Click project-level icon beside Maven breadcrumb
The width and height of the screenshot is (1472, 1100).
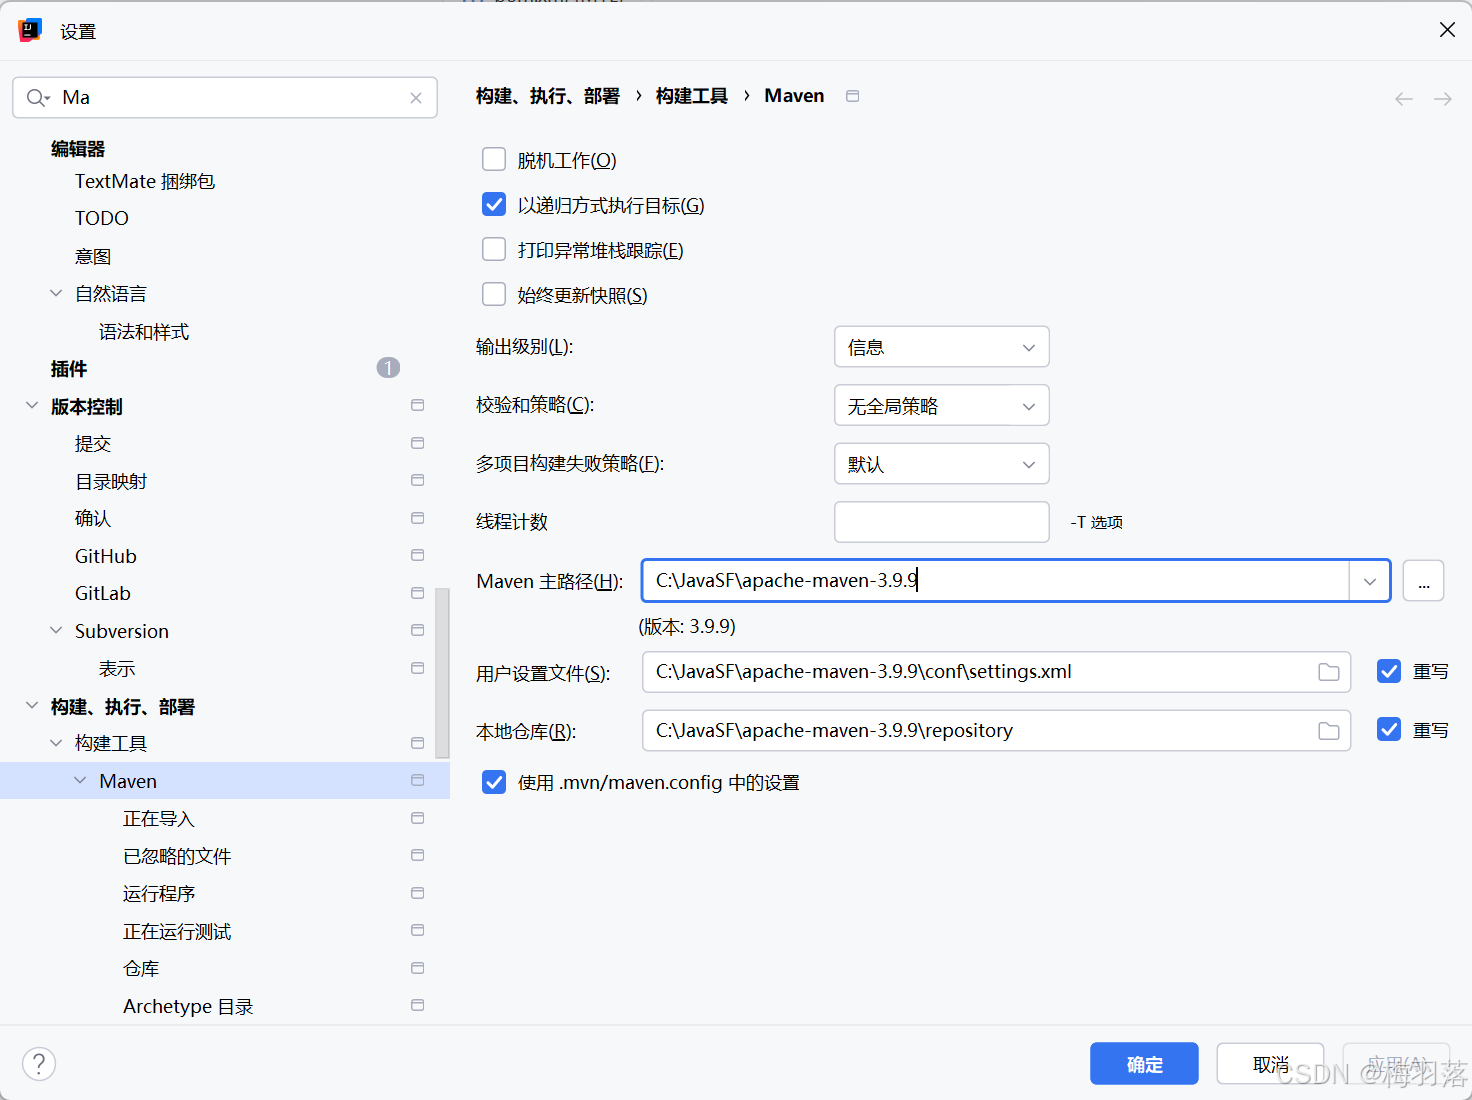853,96
